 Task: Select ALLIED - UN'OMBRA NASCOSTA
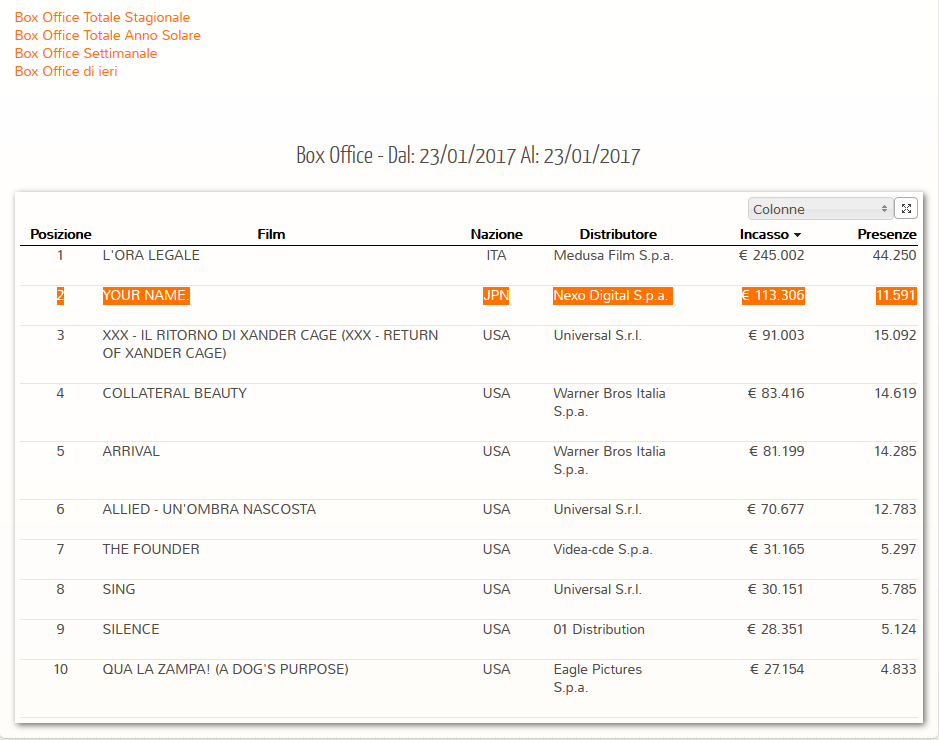[209, 509]
